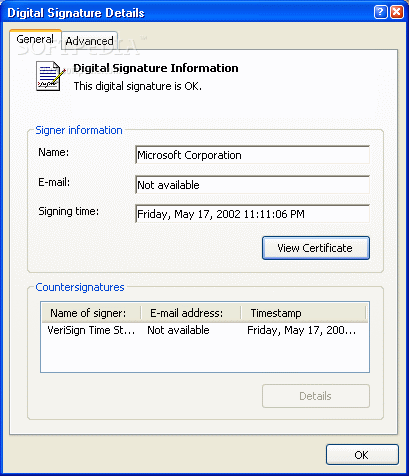409x476 pixels.
Task: Sort by Name of signer column
Action: pos(91,313)
